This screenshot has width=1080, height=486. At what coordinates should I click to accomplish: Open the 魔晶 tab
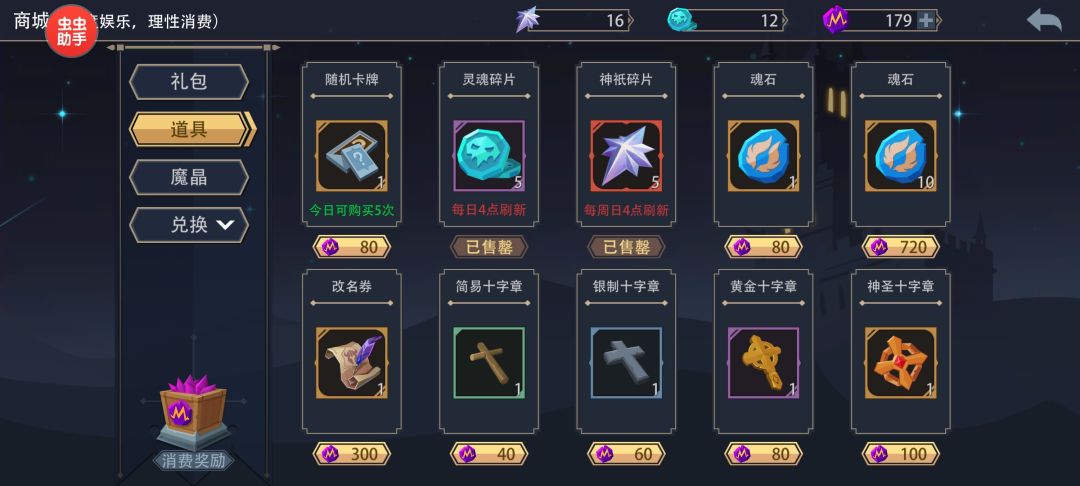pyautogui.click(x=189, y=177)
